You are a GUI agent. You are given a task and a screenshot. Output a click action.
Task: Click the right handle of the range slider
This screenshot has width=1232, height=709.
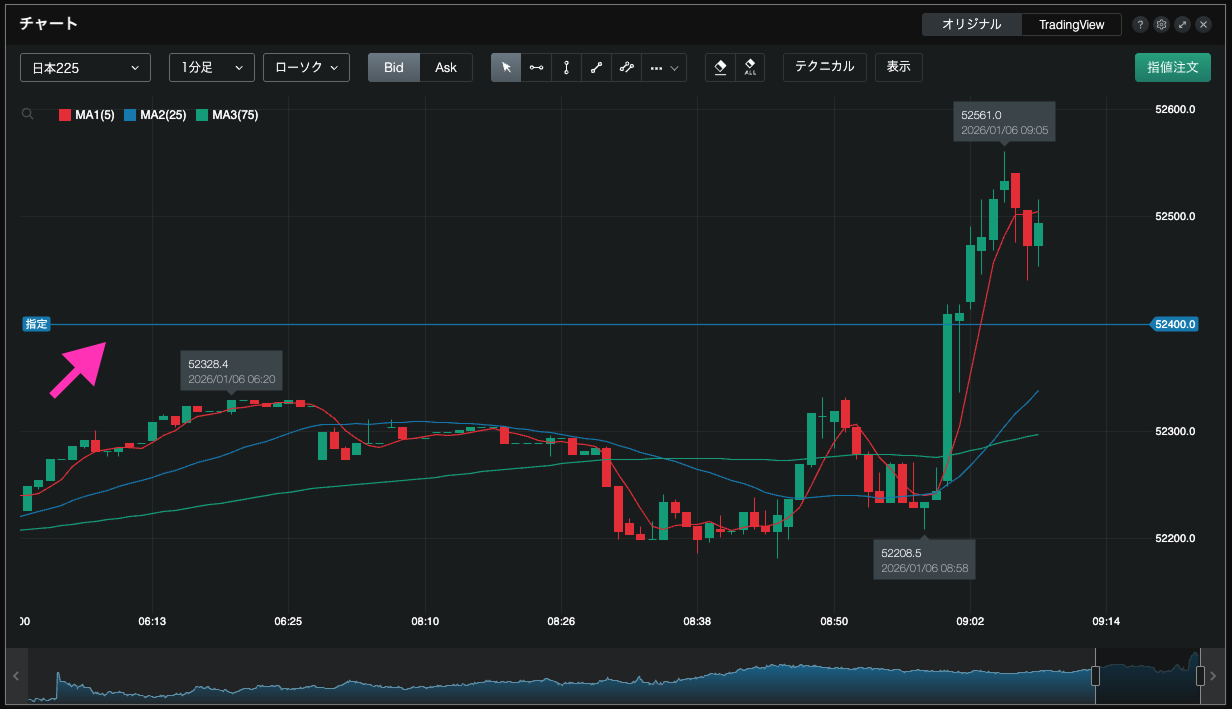coord(1201,676)
